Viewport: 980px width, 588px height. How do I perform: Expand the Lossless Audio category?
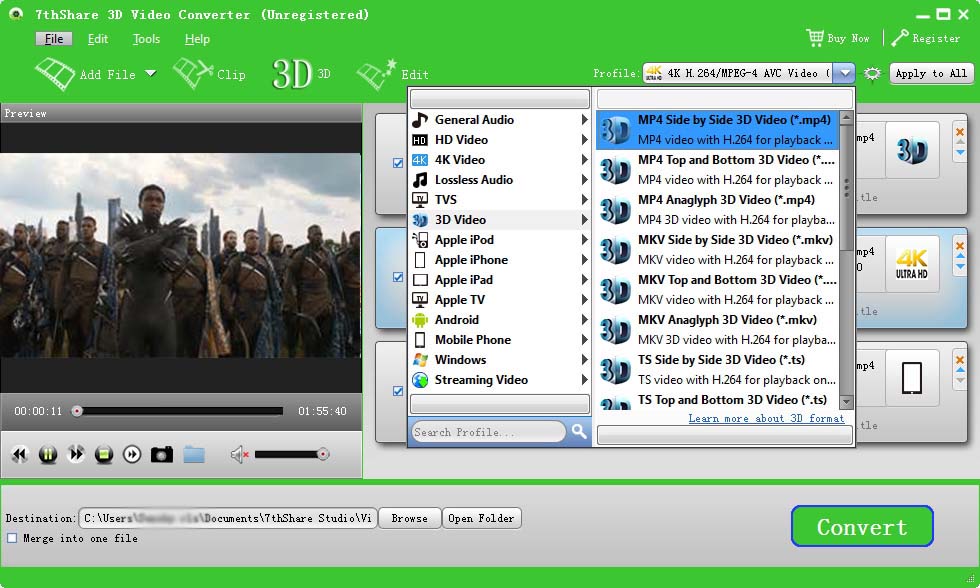pyautogui.click(x=584, y=179)
